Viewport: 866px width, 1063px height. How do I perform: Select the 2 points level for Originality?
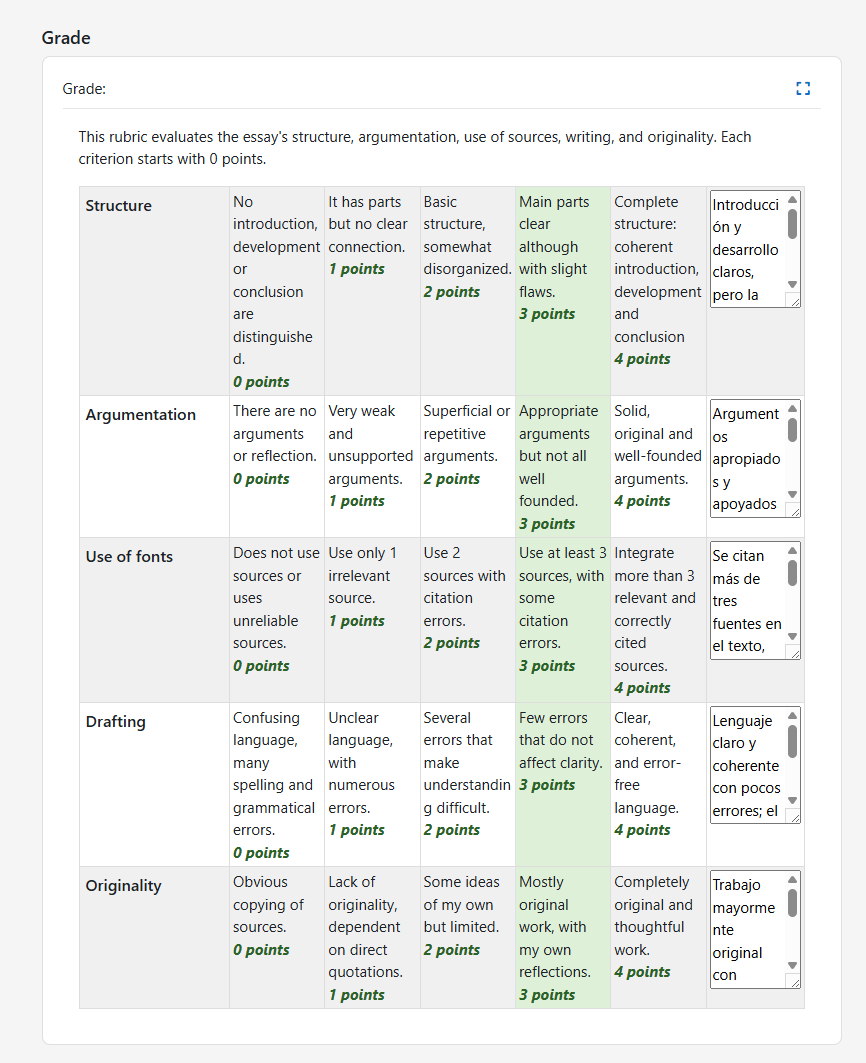(x=465, y=936)
